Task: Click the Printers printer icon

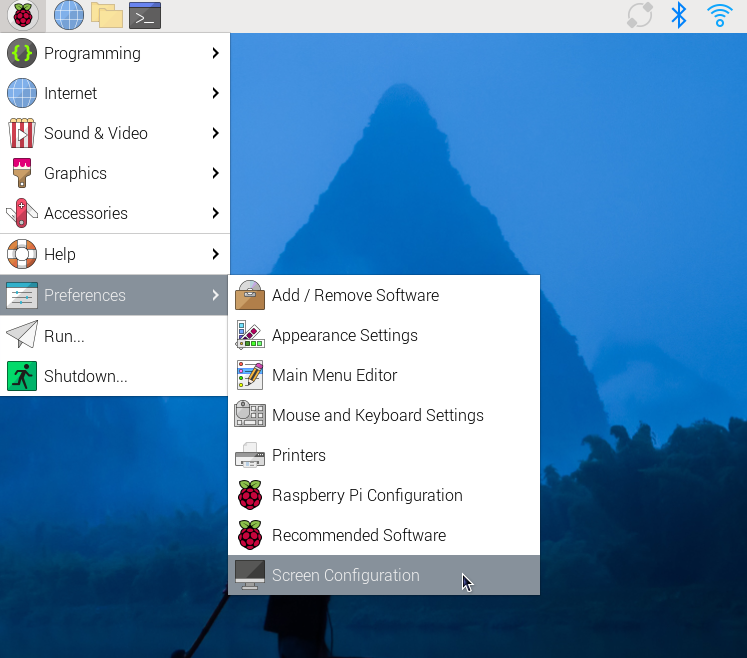Action: tap(250, 455)
